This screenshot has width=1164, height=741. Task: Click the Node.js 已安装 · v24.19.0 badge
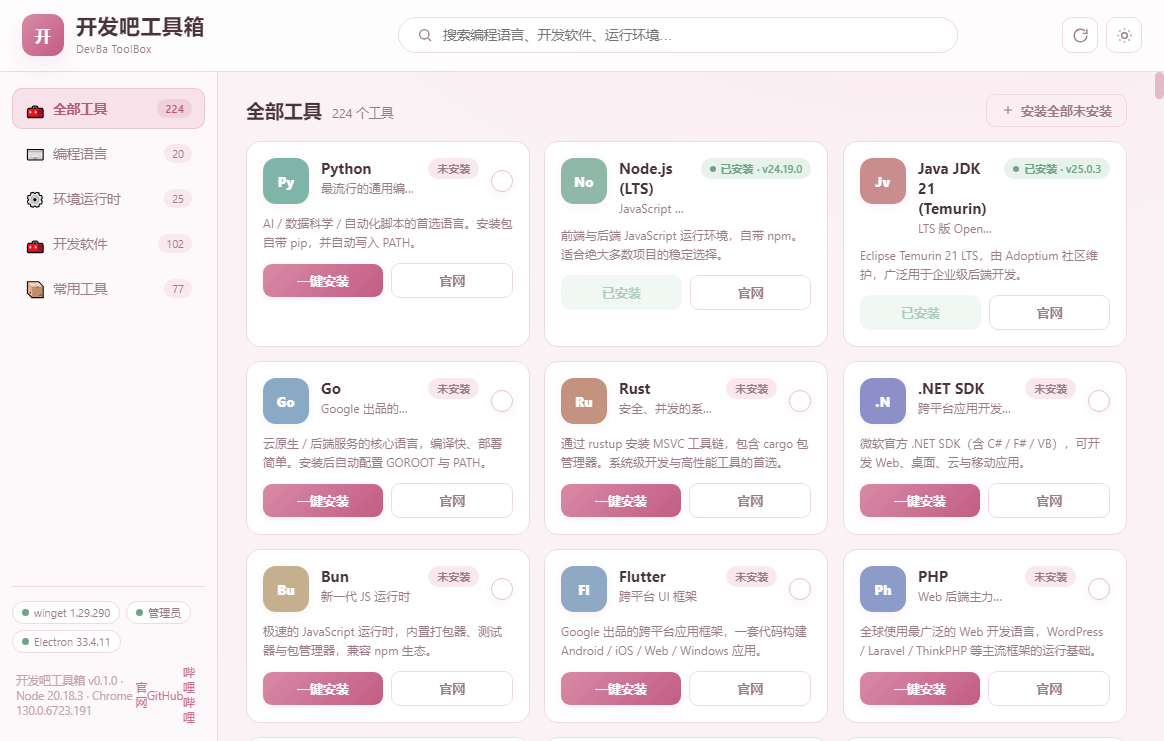pos(756,169)
